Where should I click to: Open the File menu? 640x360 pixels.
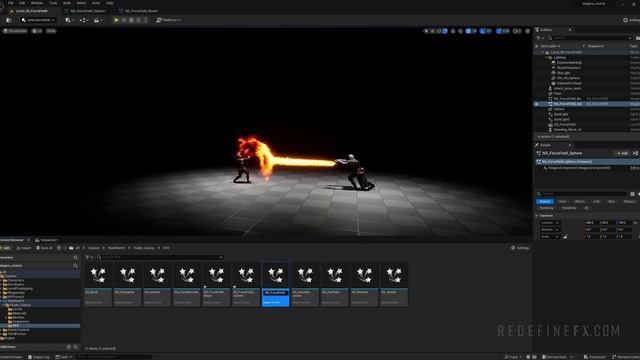11,3
